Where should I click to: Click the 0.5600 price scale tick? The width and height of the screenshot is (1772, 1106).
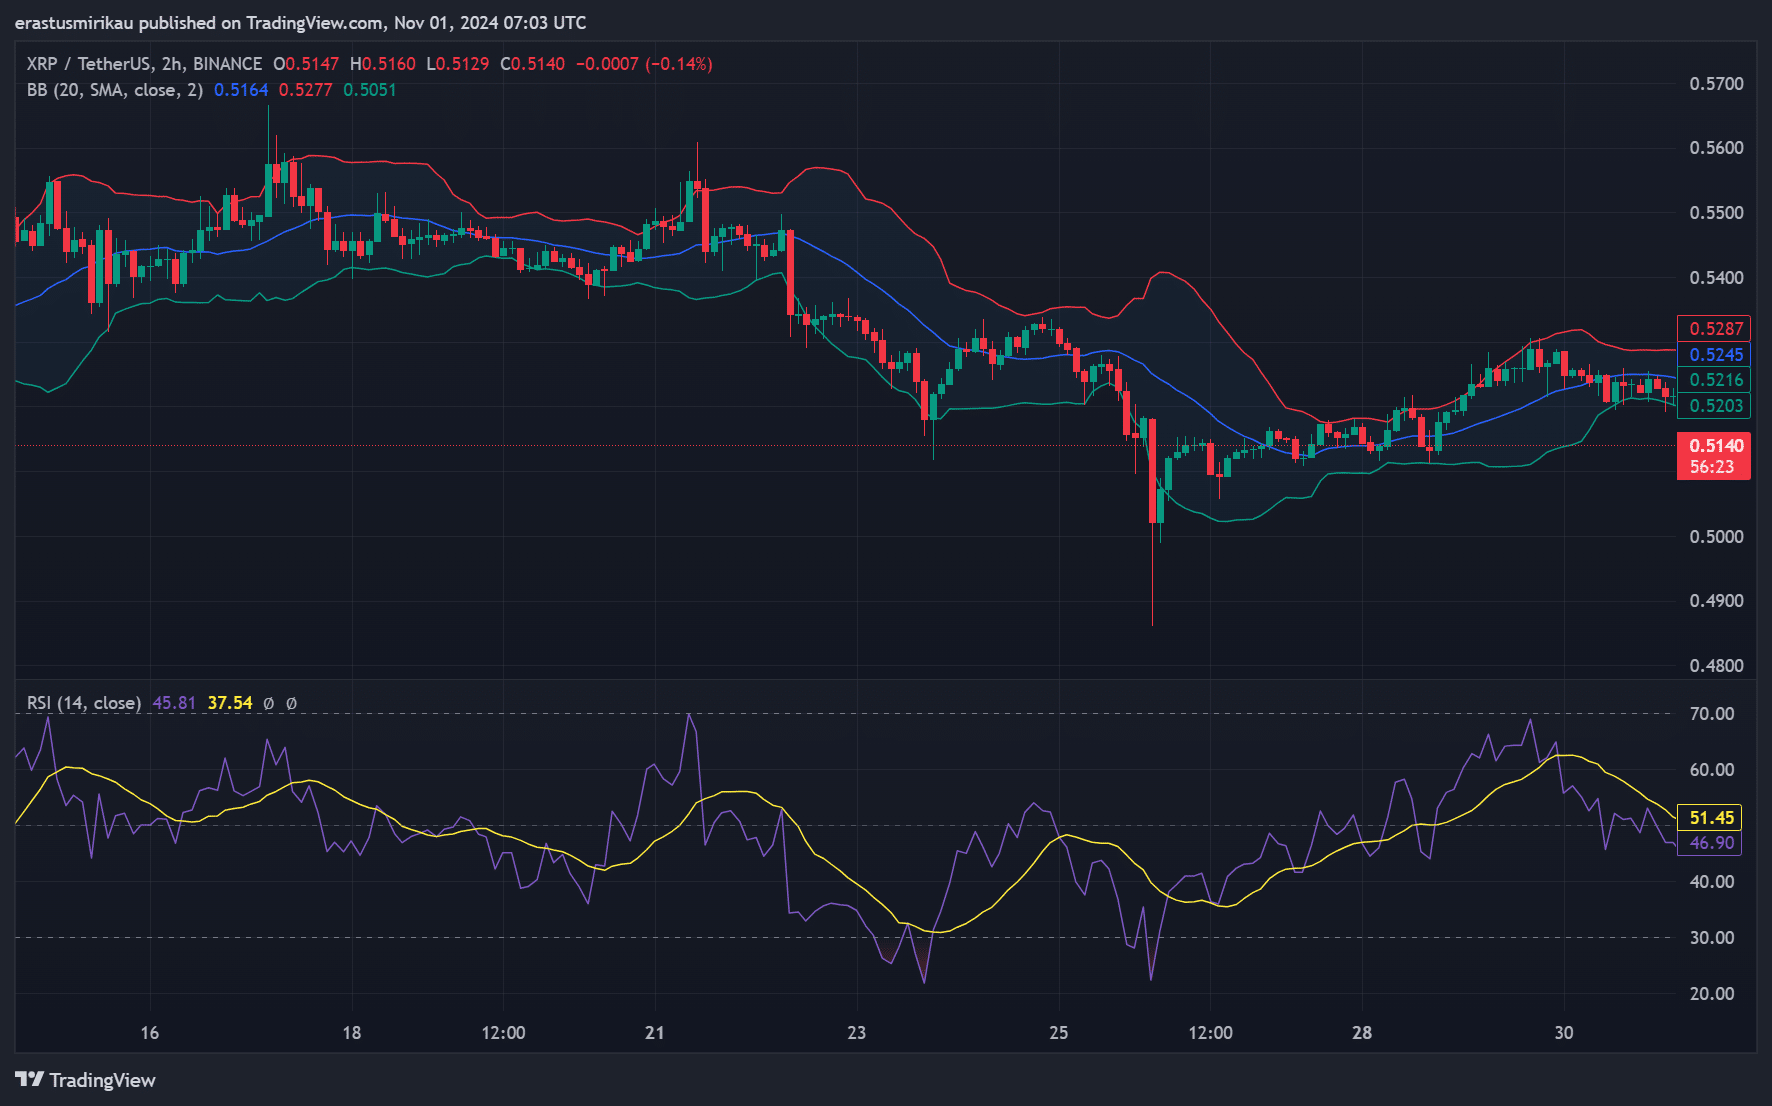click(x=1716, y=148)
